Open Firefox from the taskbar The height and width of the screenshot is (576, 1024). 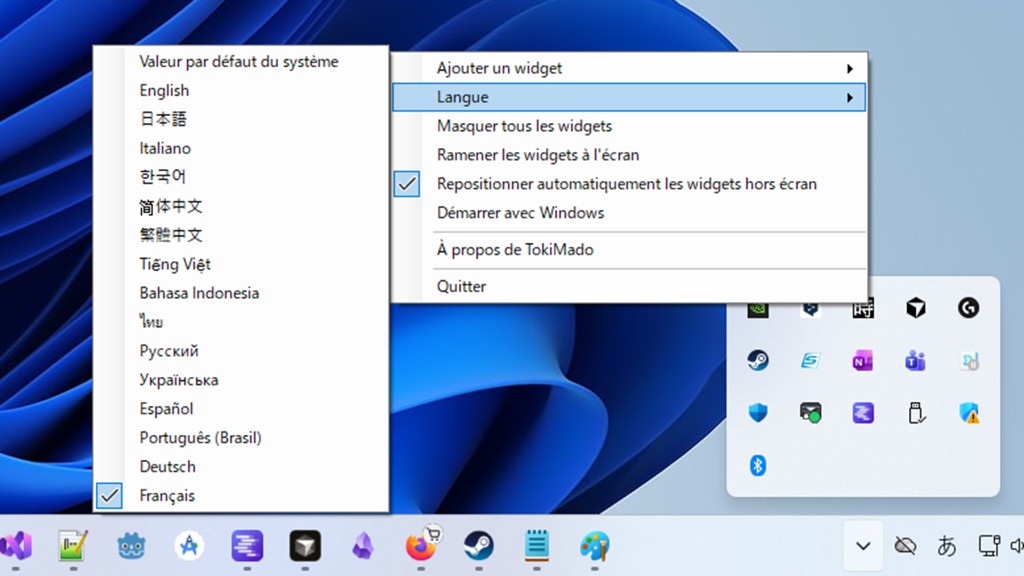point(421,546)
